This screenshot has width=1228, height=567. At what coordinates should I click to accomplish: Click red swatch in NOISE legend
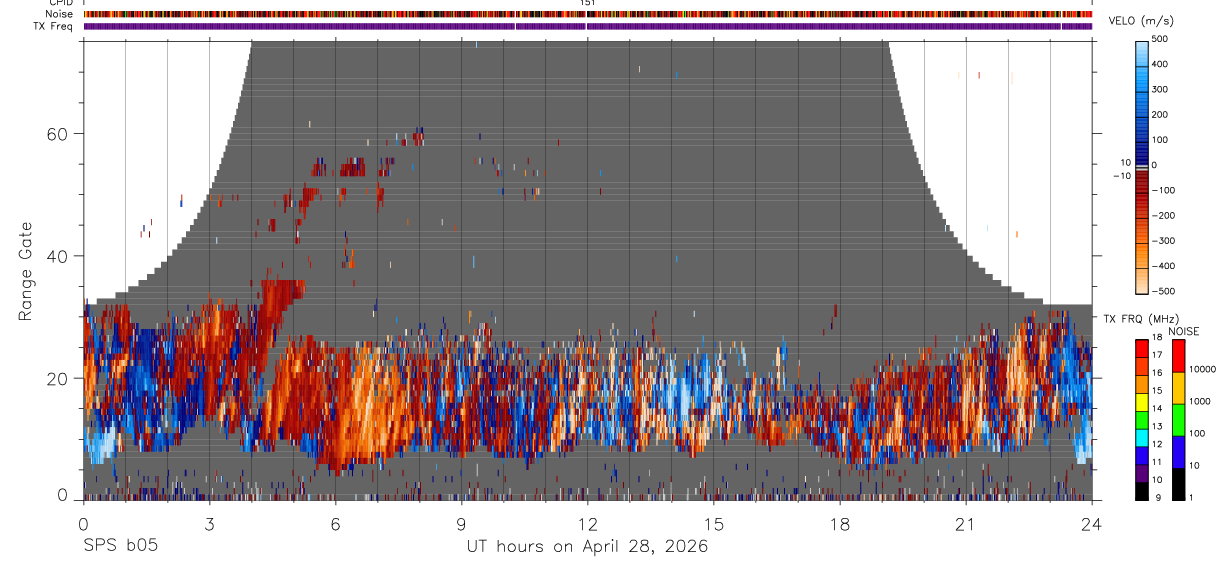click(1178, 356)
